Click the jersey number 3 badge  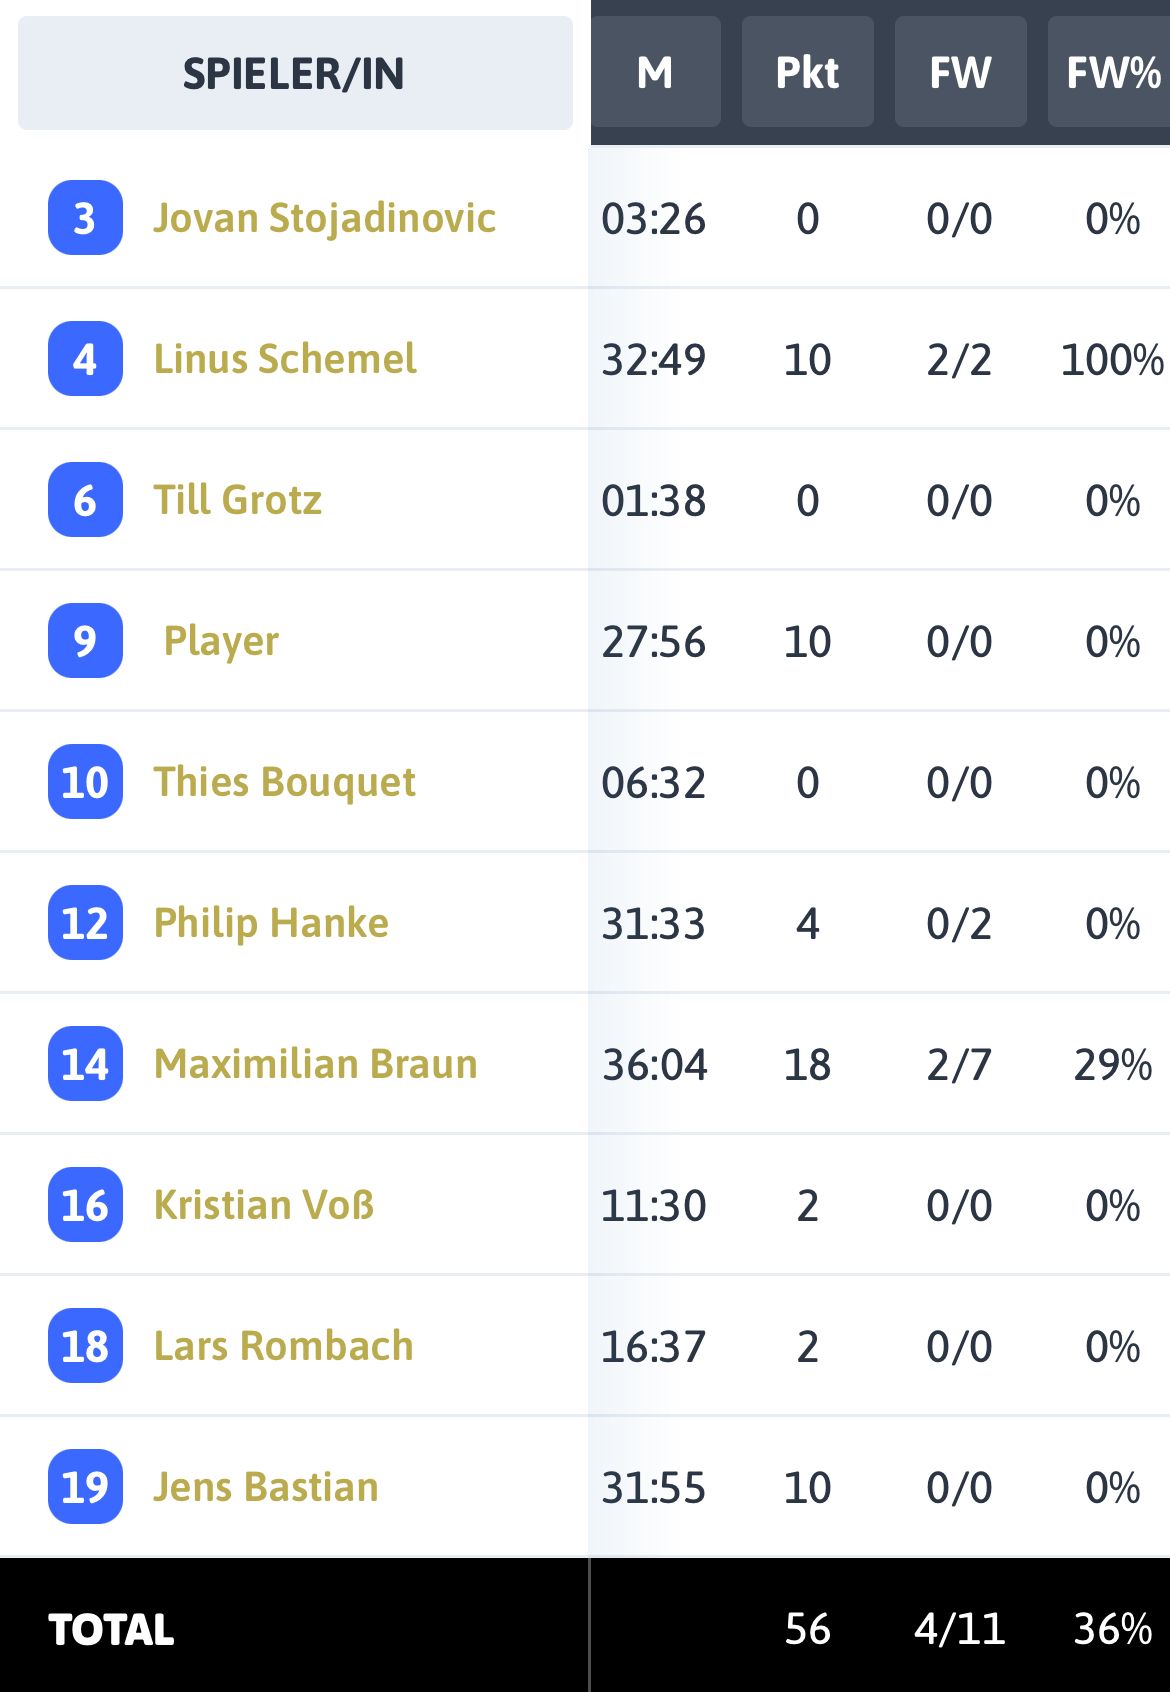[x=85, y=218]
